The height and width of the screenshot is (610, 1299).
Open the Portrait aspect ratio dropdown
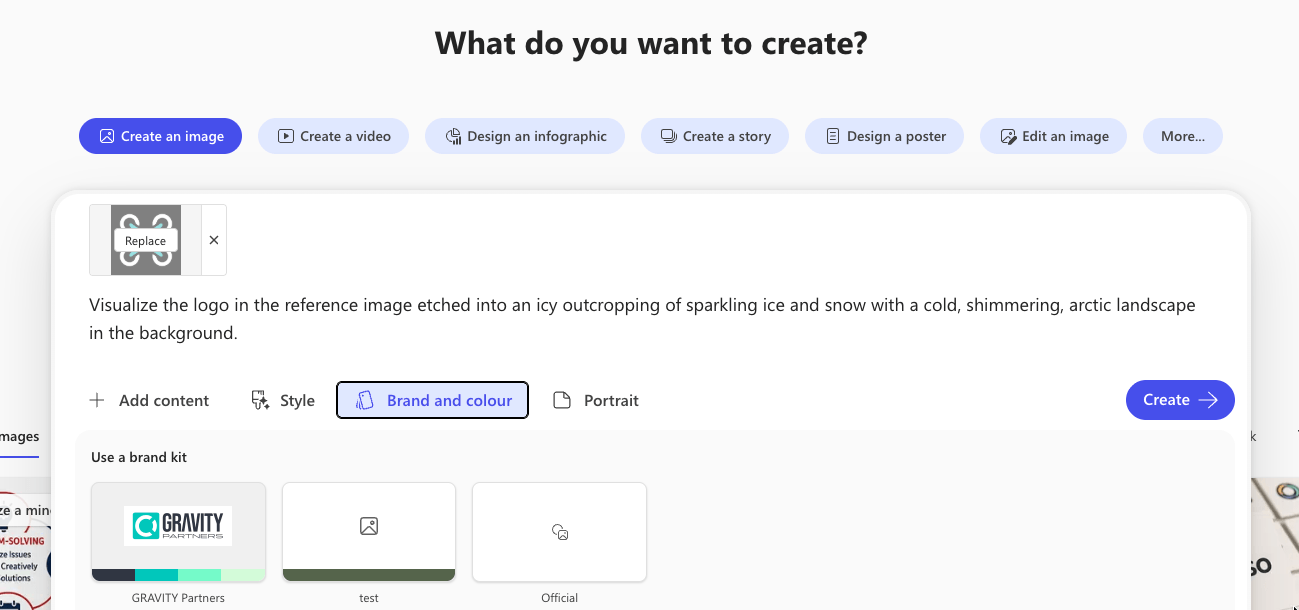596,400
